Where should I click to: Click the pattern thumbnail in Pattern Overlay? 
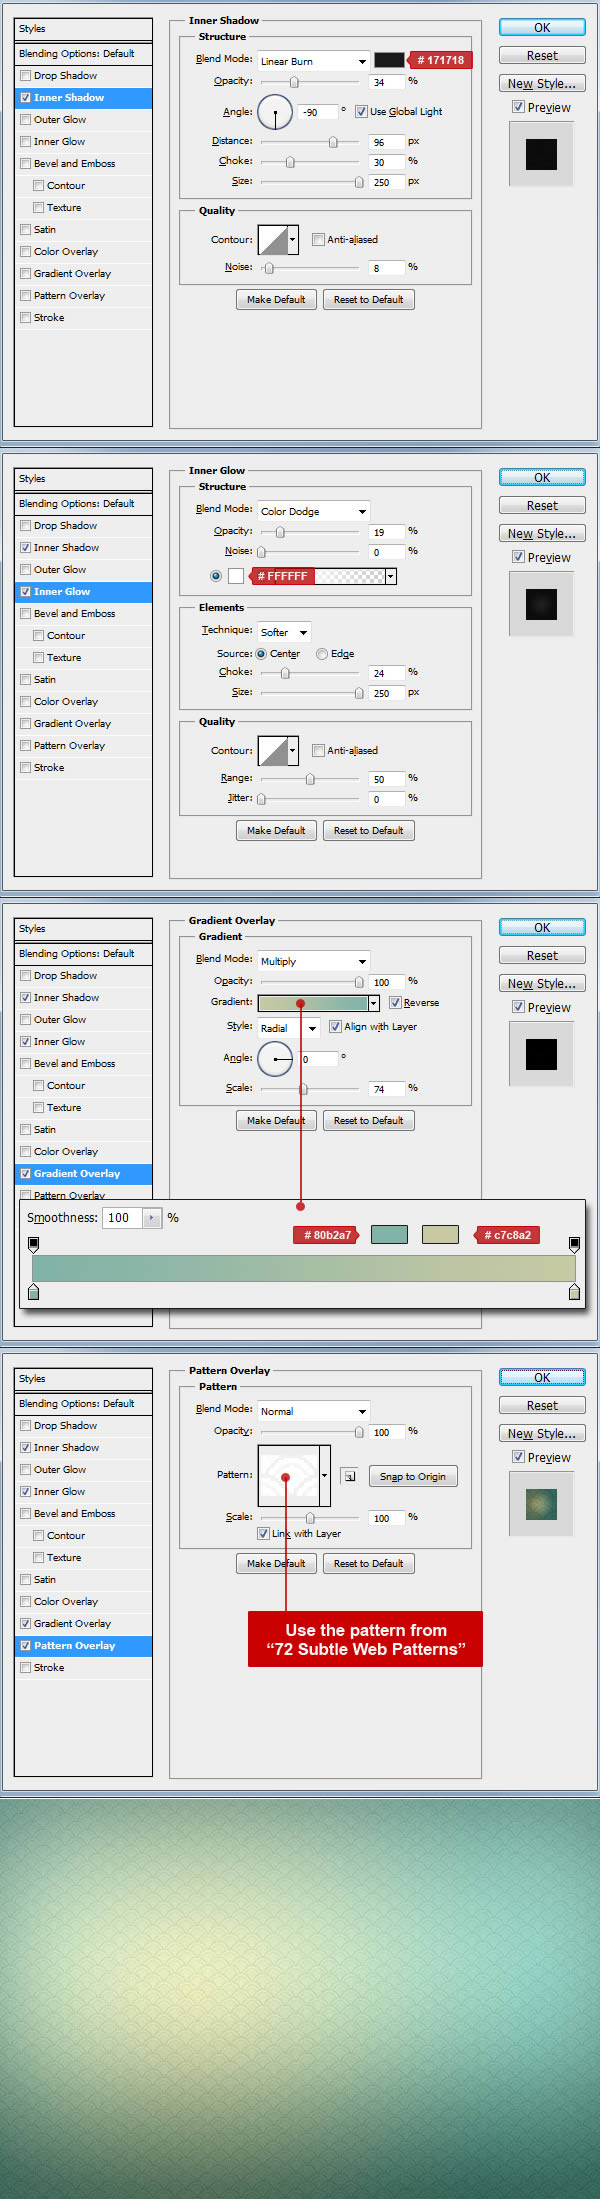[x=288, y=1475]
